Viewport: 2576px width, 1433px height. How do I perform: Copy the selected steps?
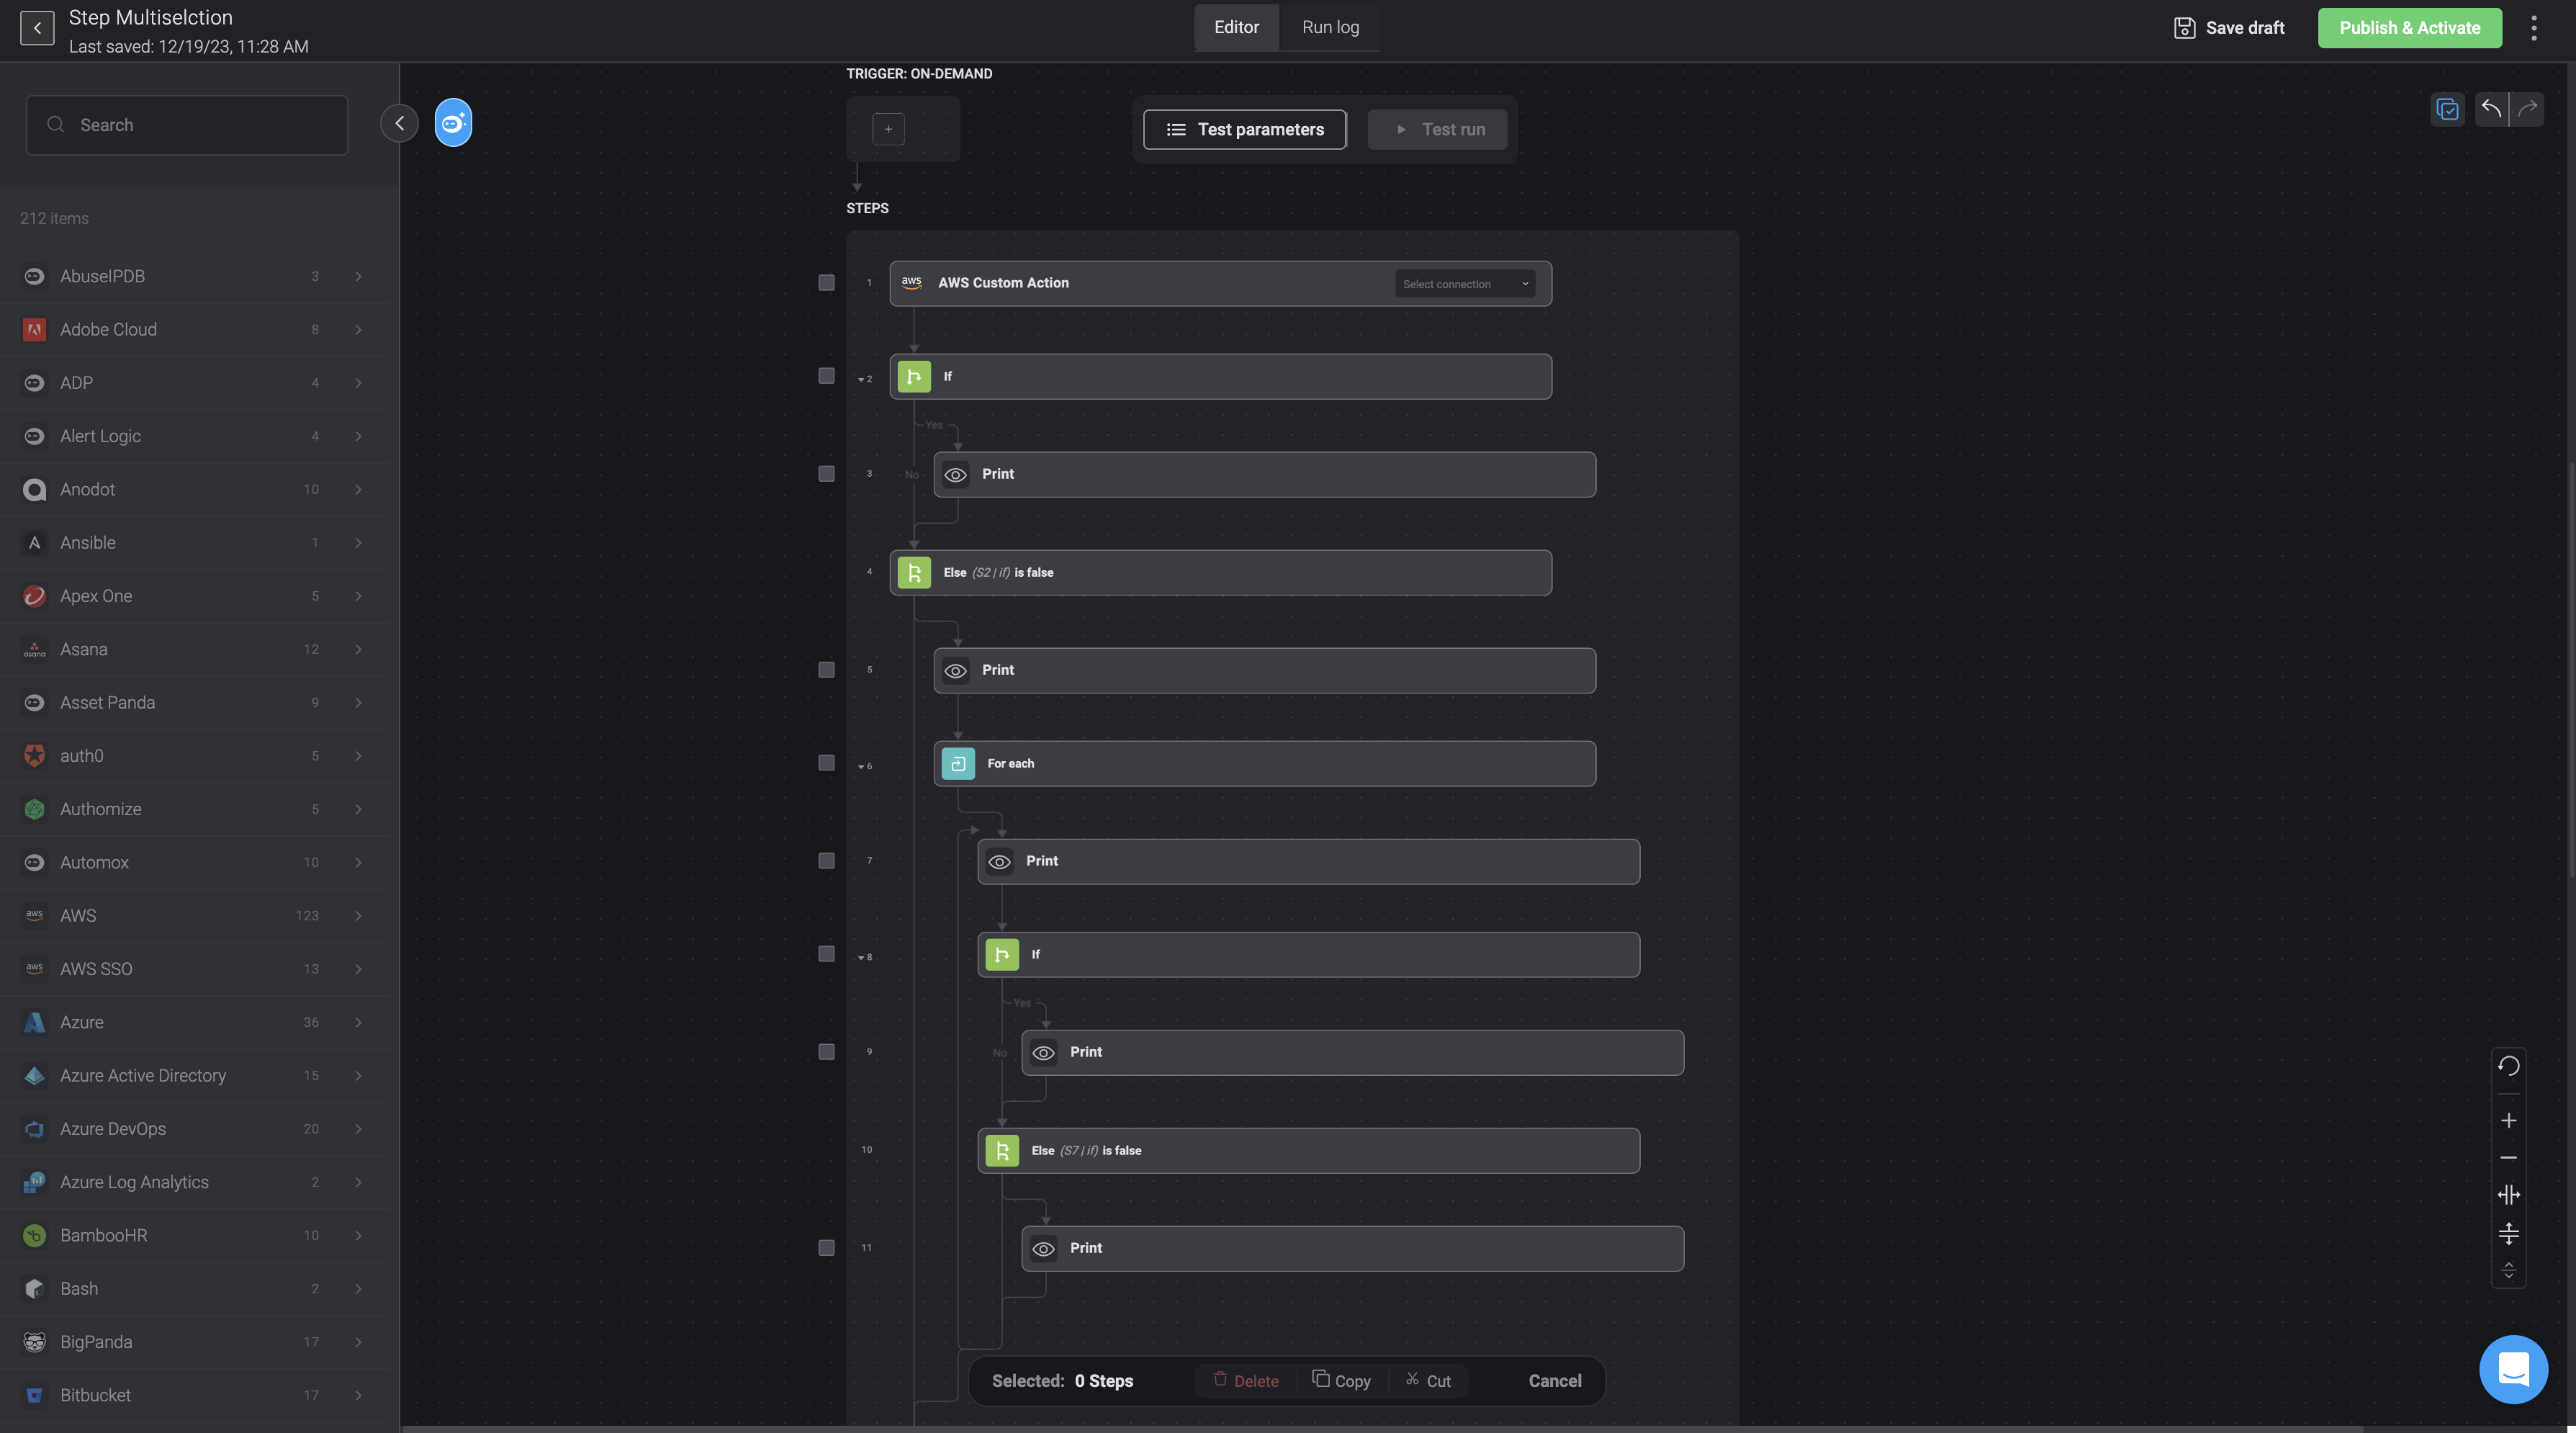pos(1341,1381)
